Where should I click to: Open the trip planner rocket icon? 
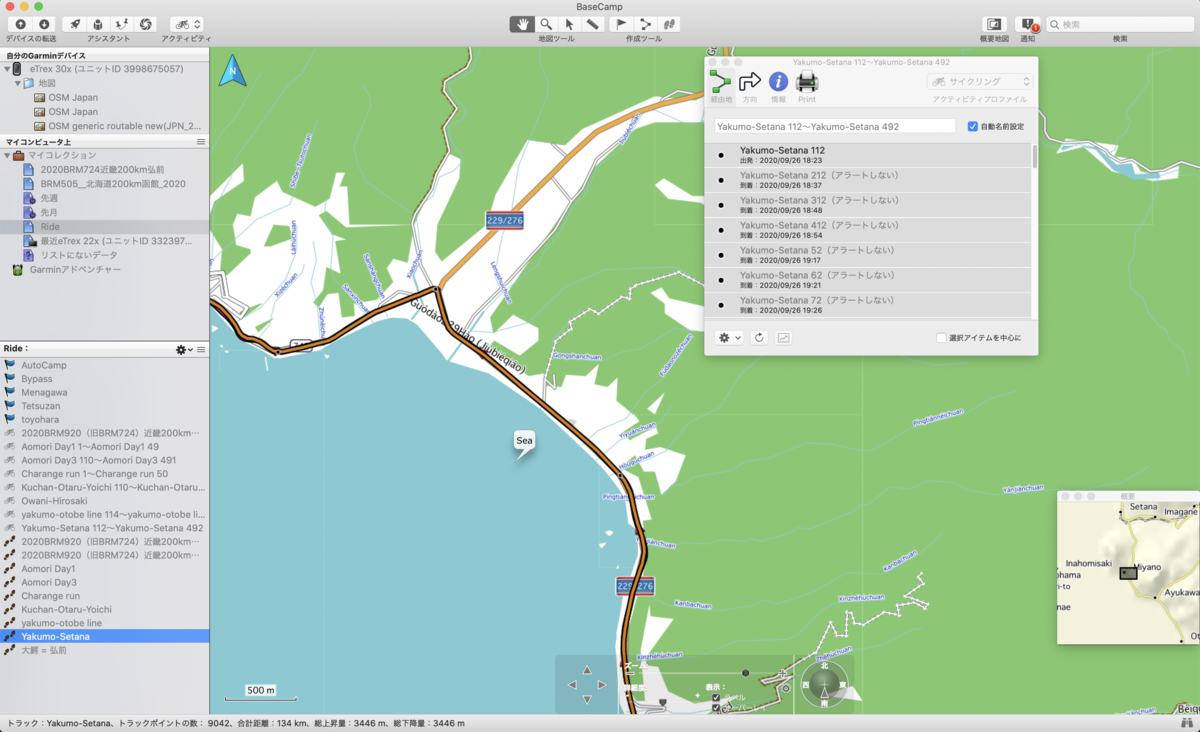pyautogui.click(x=74, y=24)
